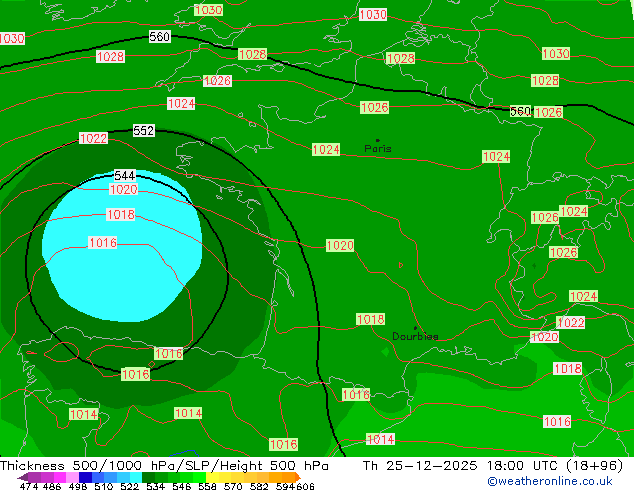Screen dimensions: 634x490
Task: Pick the bright yellow swatch above 558 in the legend
Action: coord(212,477)
